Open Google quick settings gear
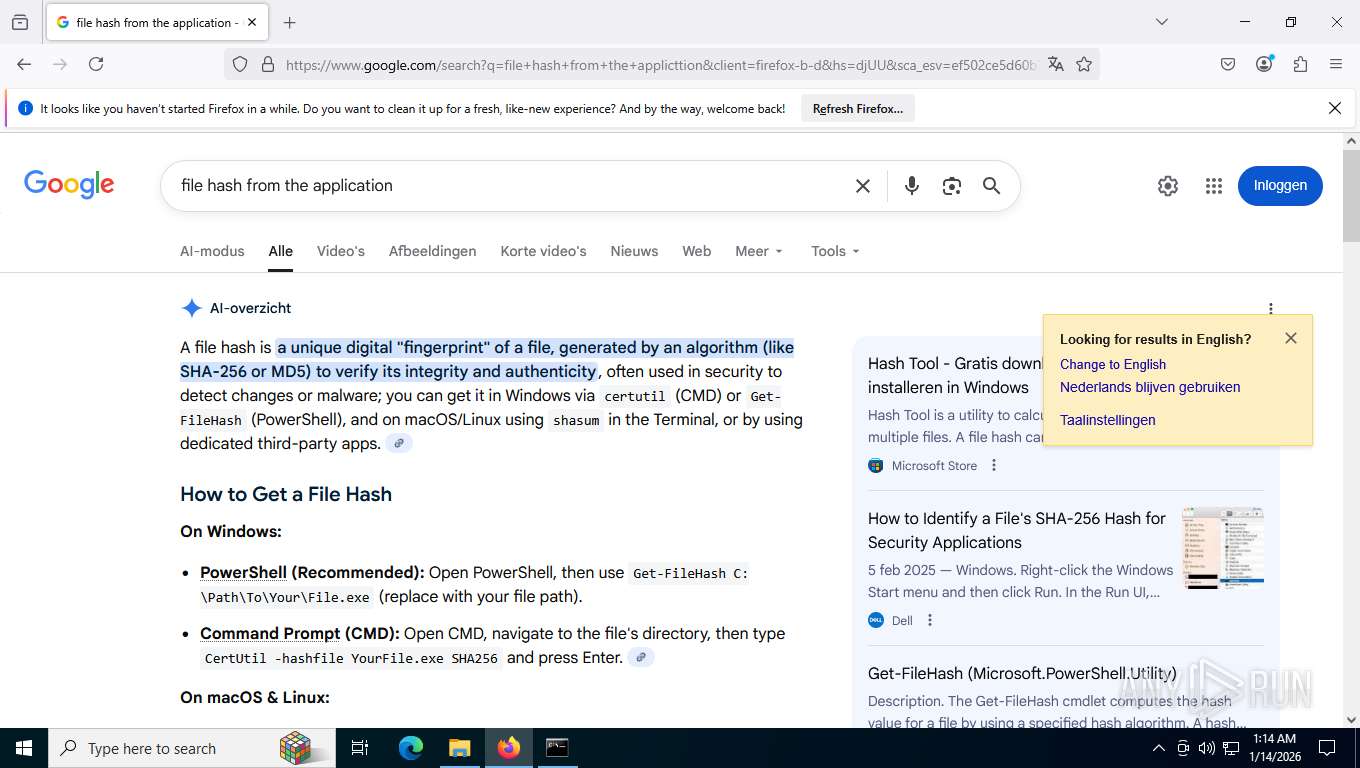The image size is (1360, 768). [x=1168, y=186]
